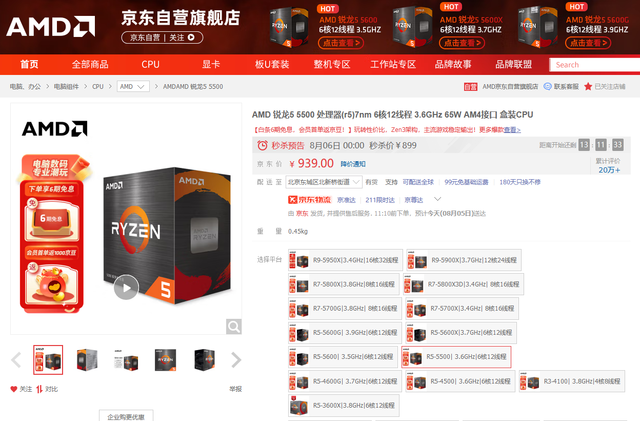This screenshot has width=640, height=421.
Task: Click 企业购更优惠 button
Action: pyautogui.click(x=126, y=416)
